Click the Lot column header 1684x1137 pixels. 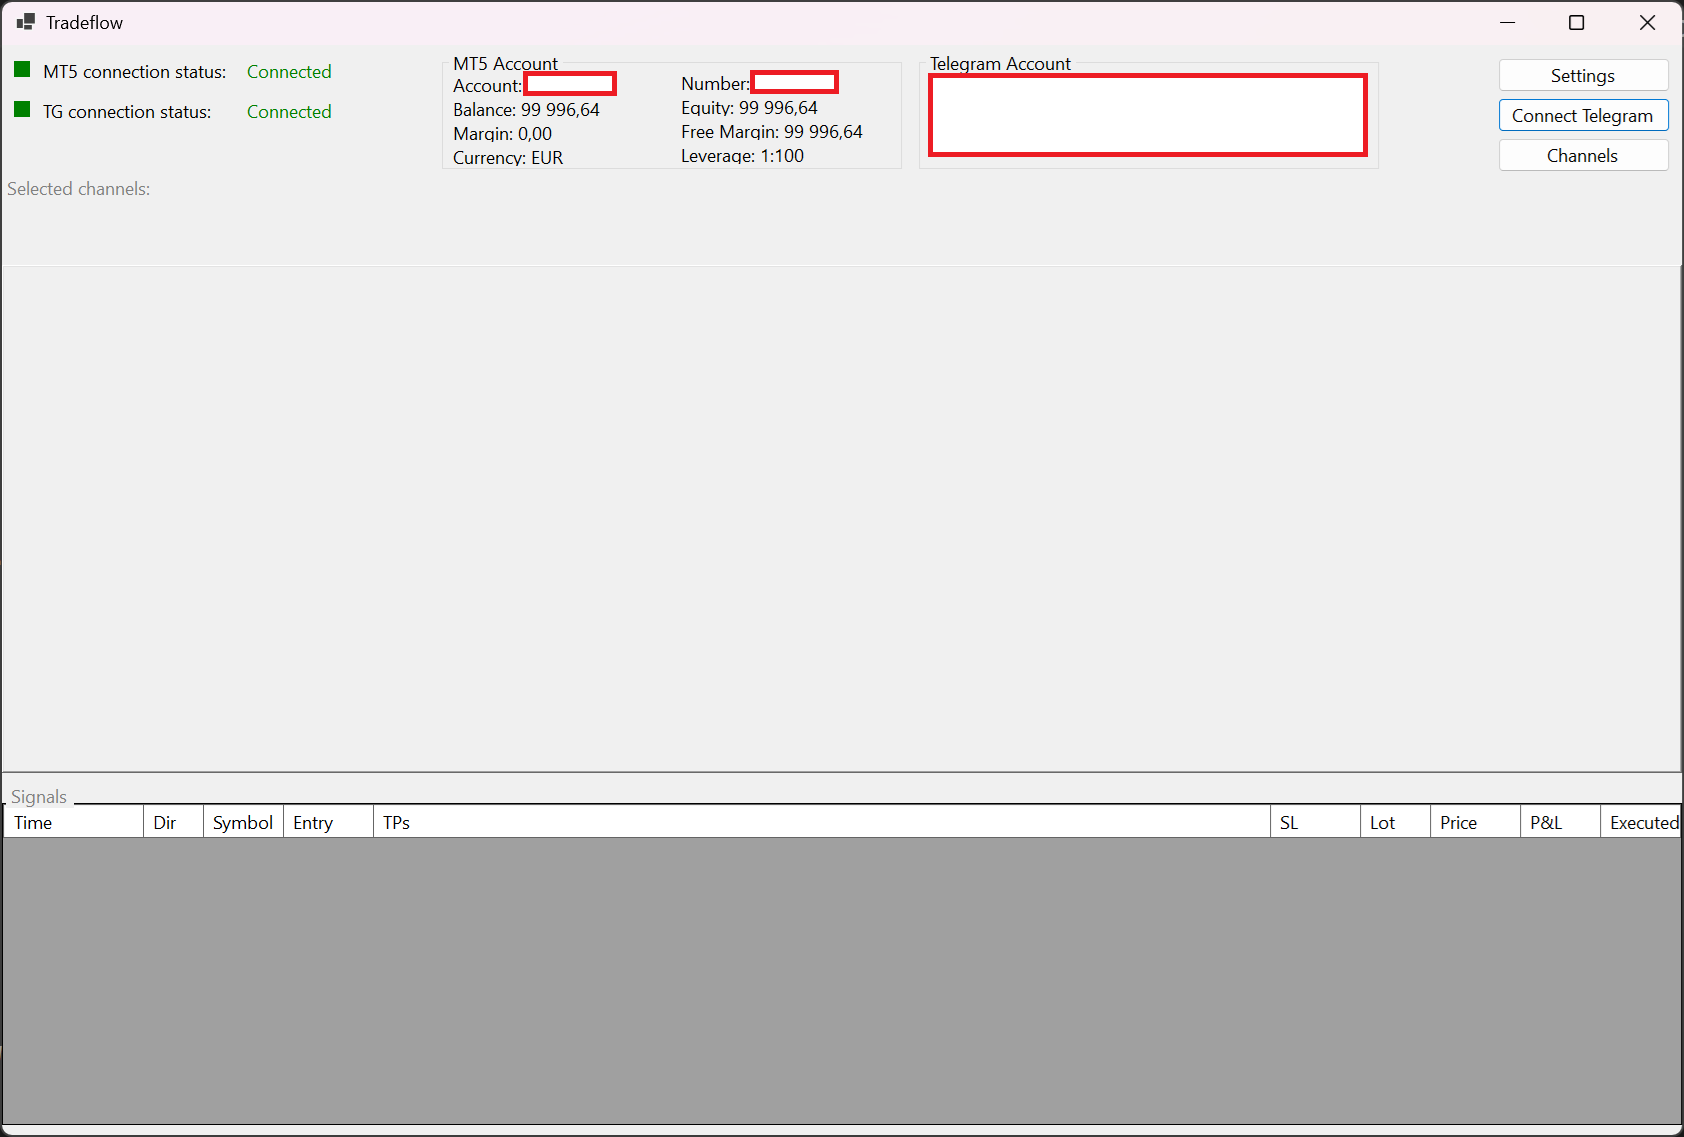pos(1395,822)
